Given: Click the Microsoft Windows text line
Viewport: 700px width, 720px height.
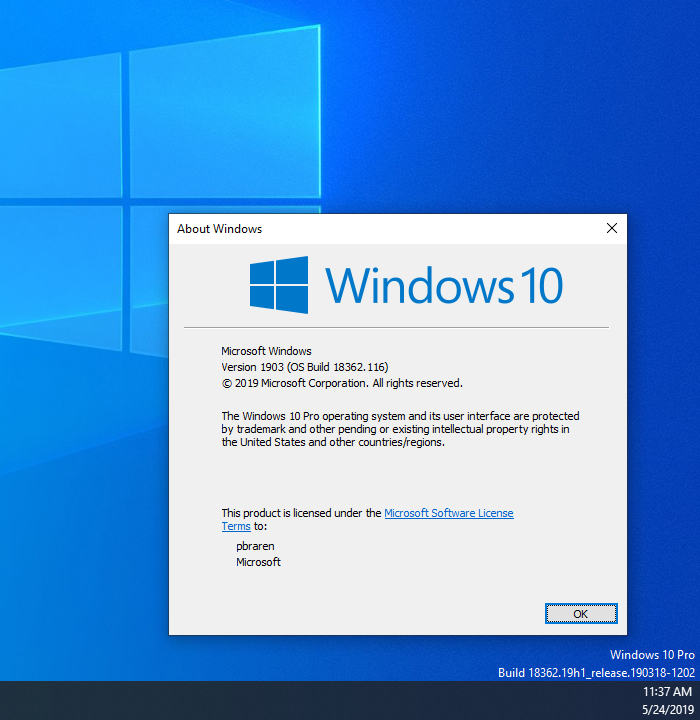Looking at the screenshot, I should coord(266,351).
